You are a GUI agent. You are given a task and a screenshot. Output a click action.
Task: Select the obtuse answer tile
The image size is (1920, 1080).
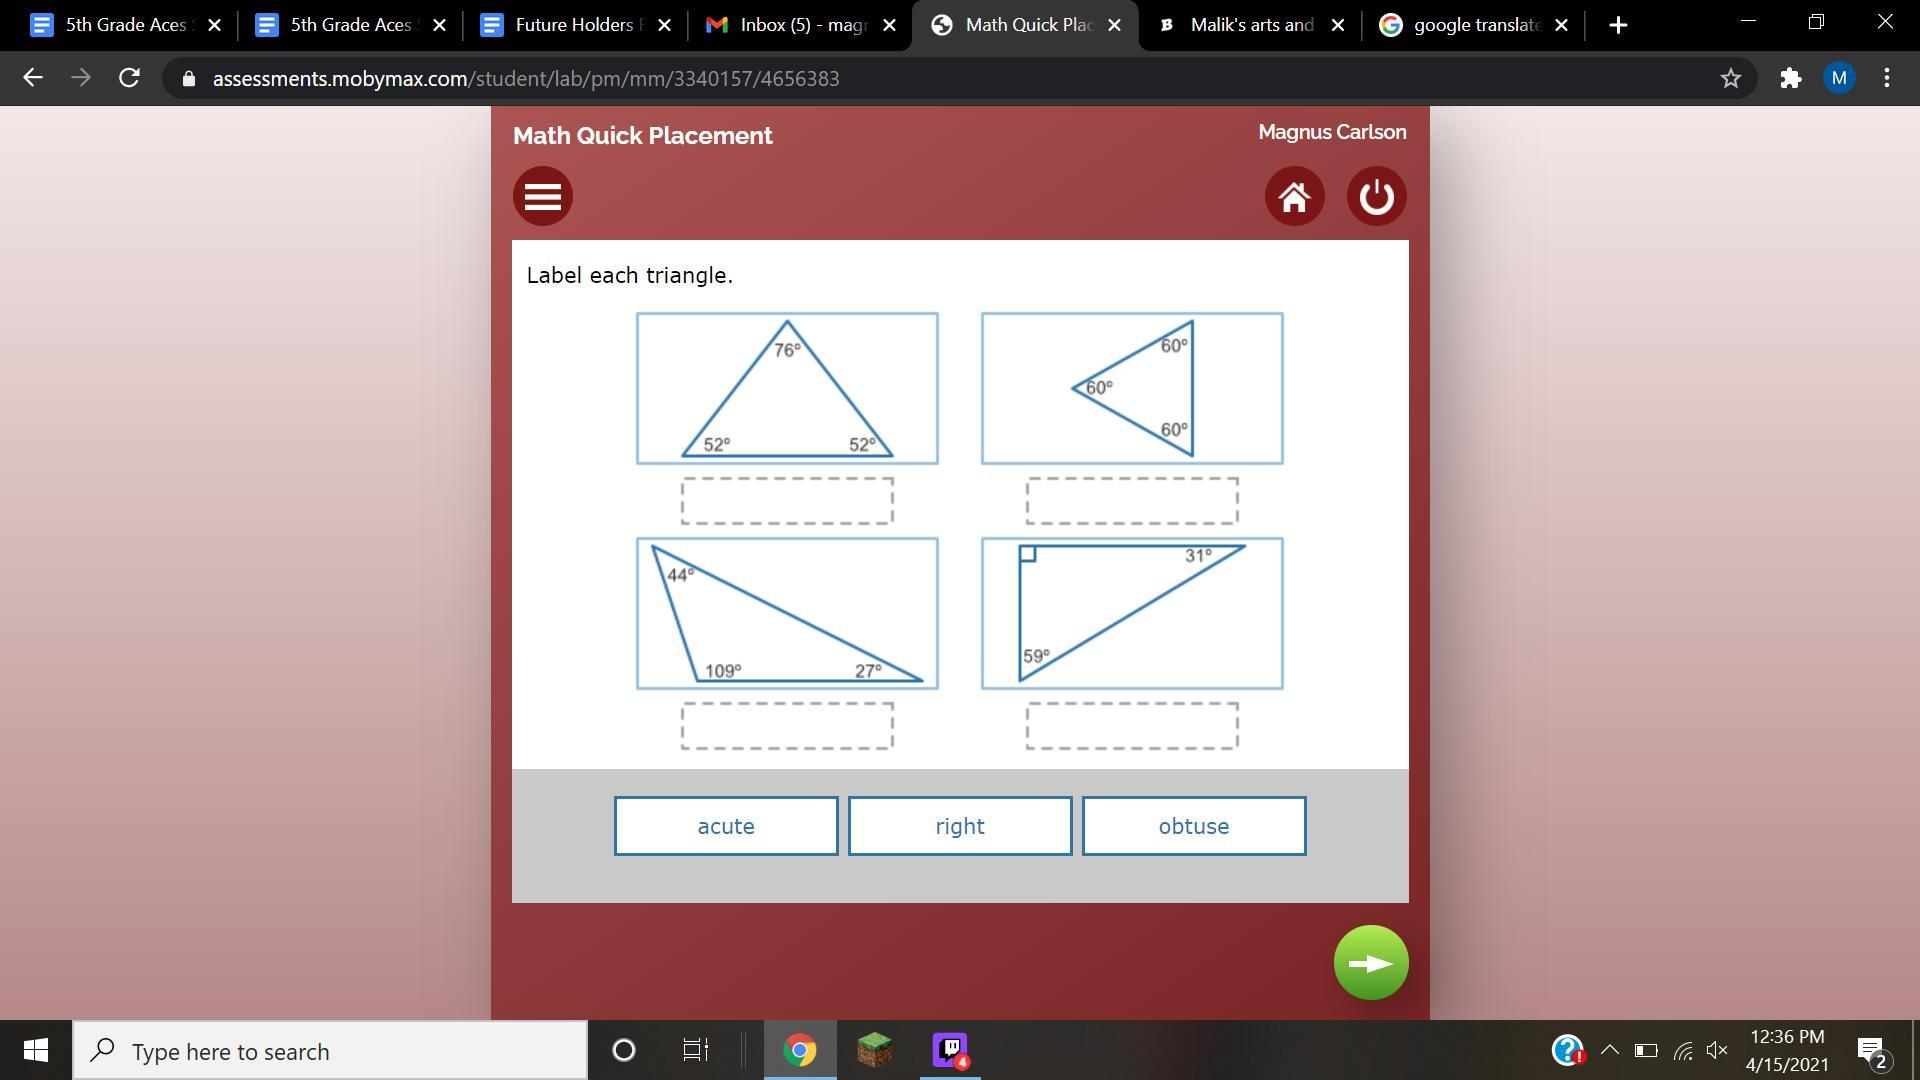(x=1193, y=826)
